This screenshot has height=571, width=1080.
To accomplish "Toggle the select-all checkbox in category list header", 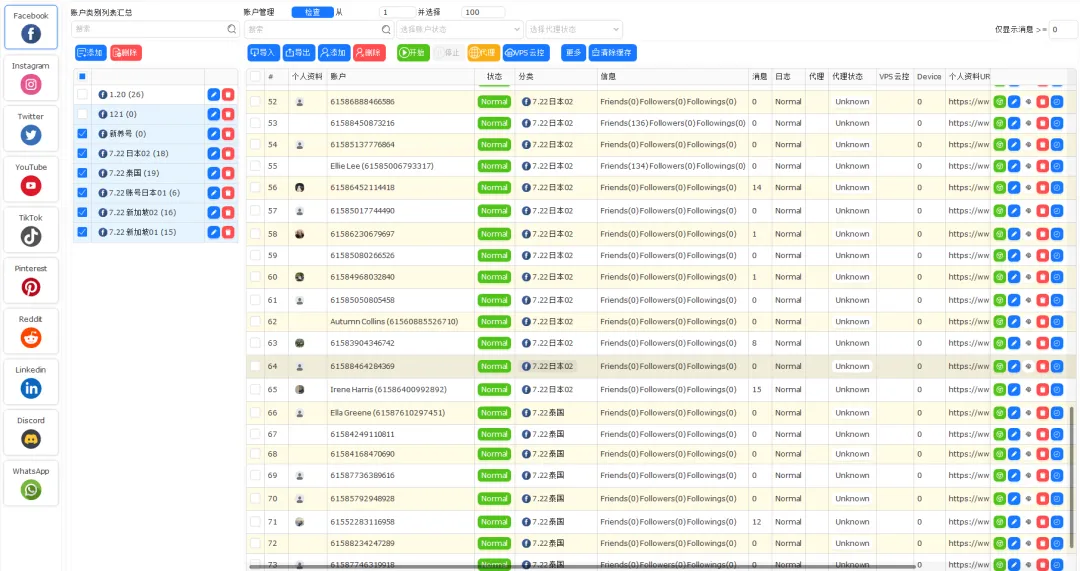I will (x=82, y=76).
